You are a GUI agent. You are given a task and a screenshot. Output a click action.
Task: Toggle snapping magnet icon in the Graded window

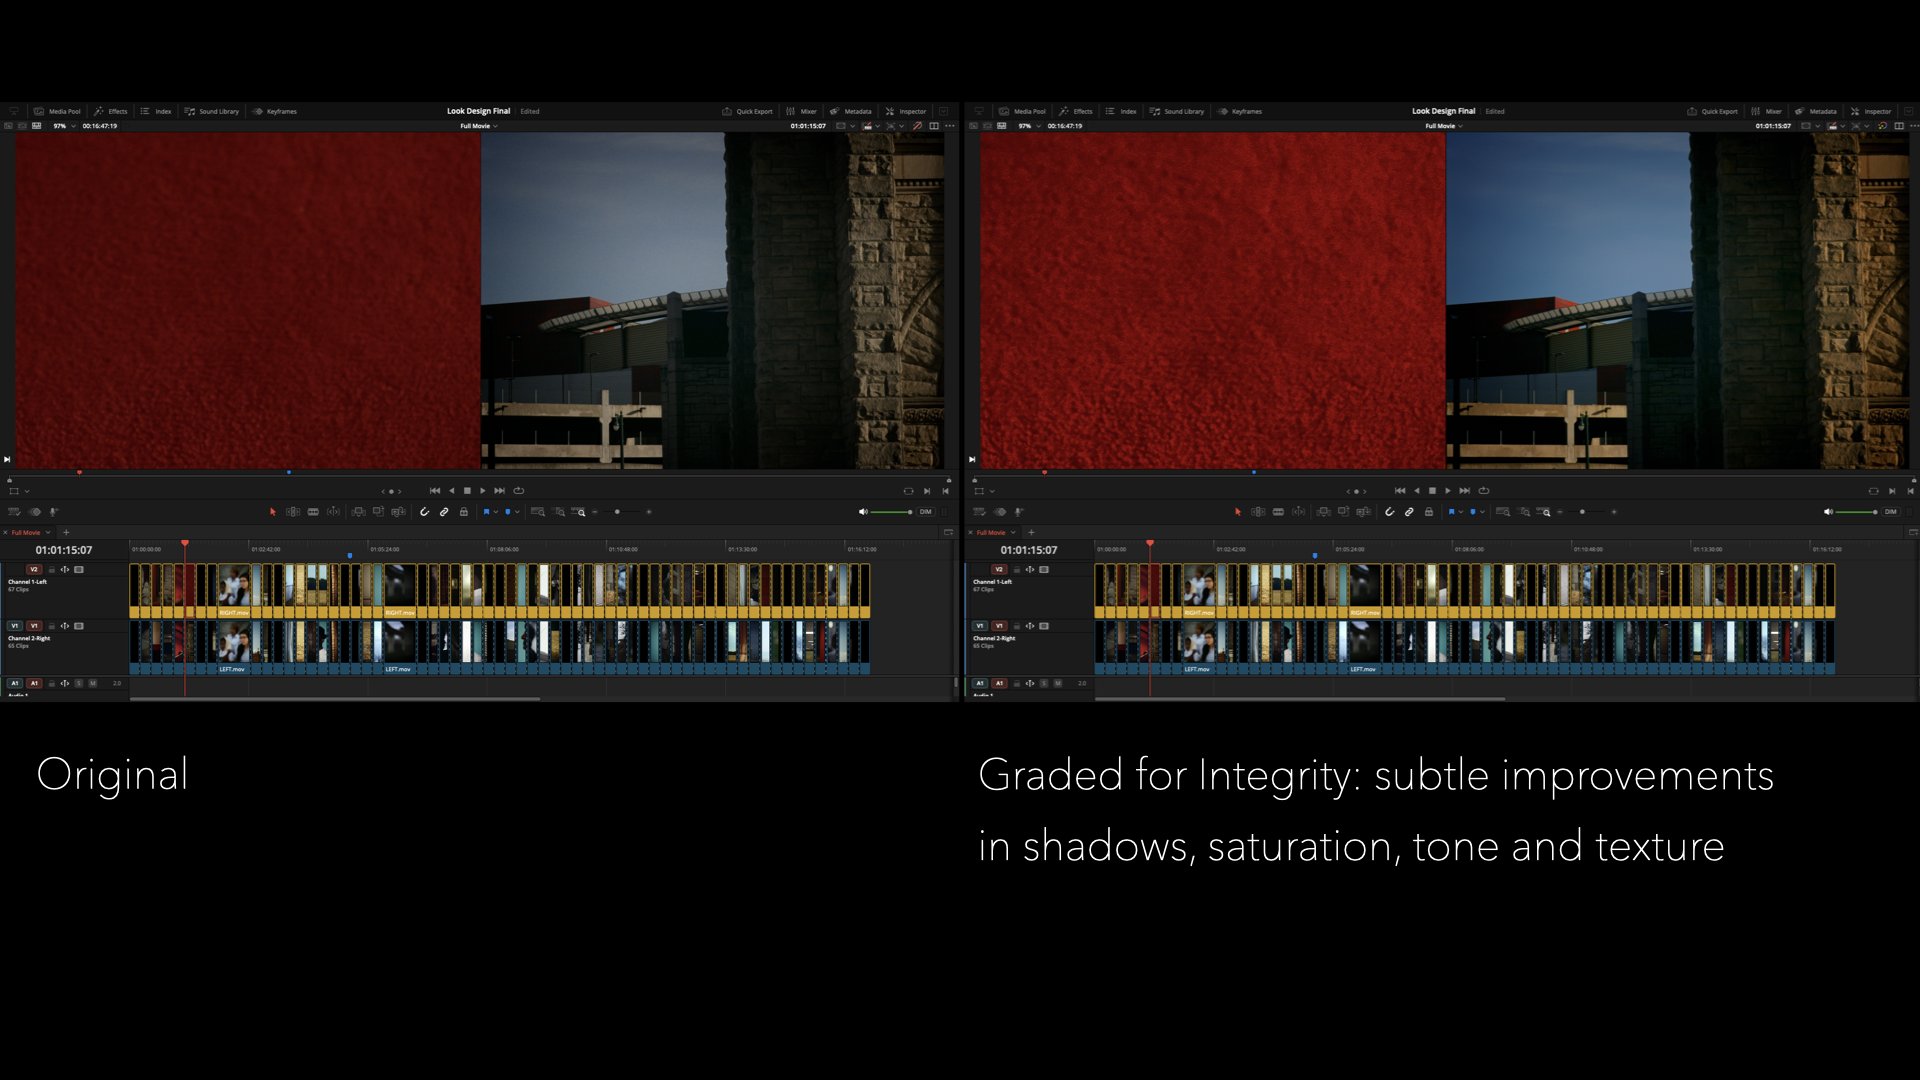point(1389,512)
